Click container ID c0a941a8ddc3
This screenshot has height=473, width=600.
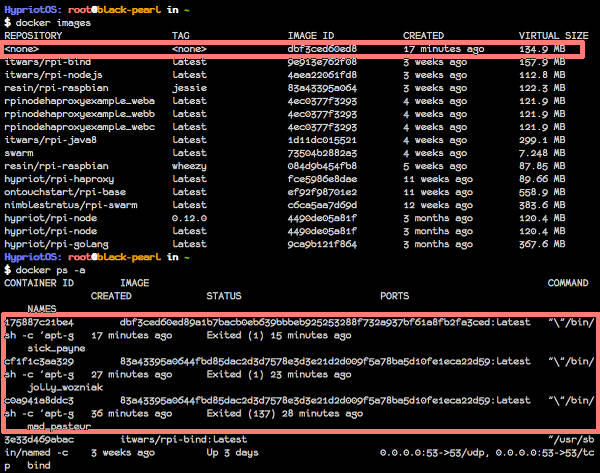(39, 401)
